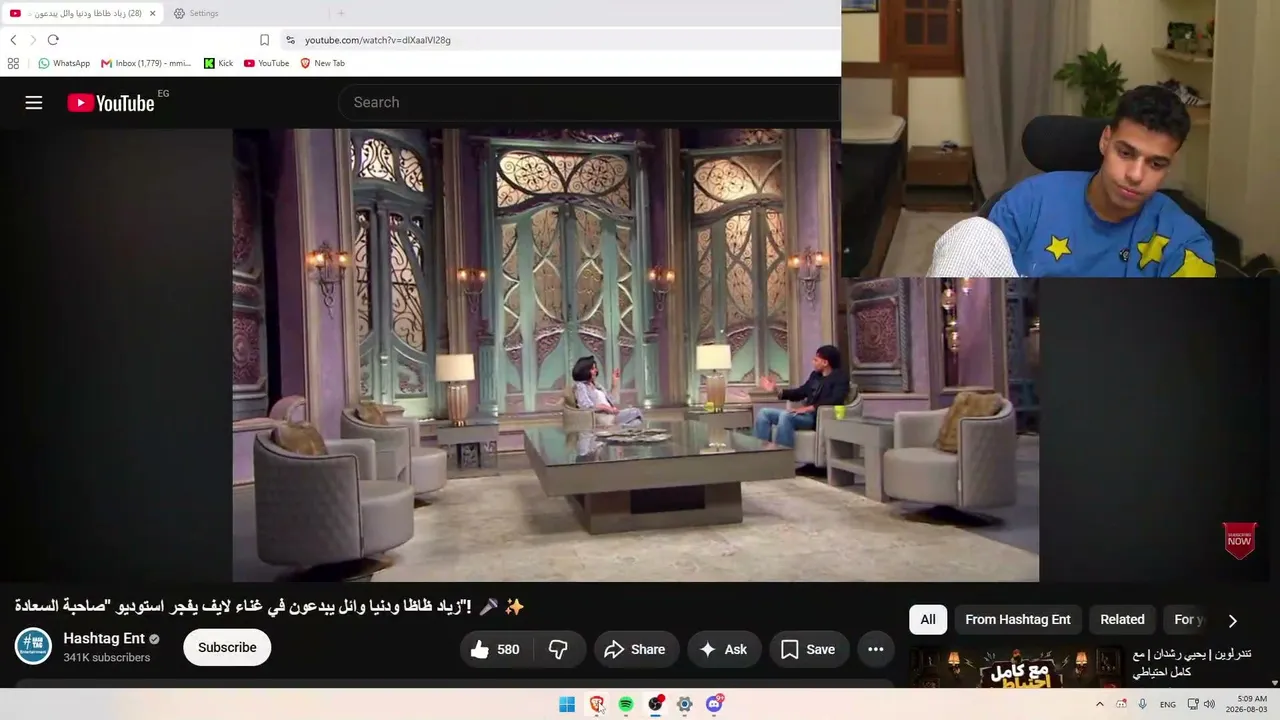This screenshot has width=1280, height=720.
Task: Open the Brave browser taskbar icon
Action: click(x=597, y=704)
